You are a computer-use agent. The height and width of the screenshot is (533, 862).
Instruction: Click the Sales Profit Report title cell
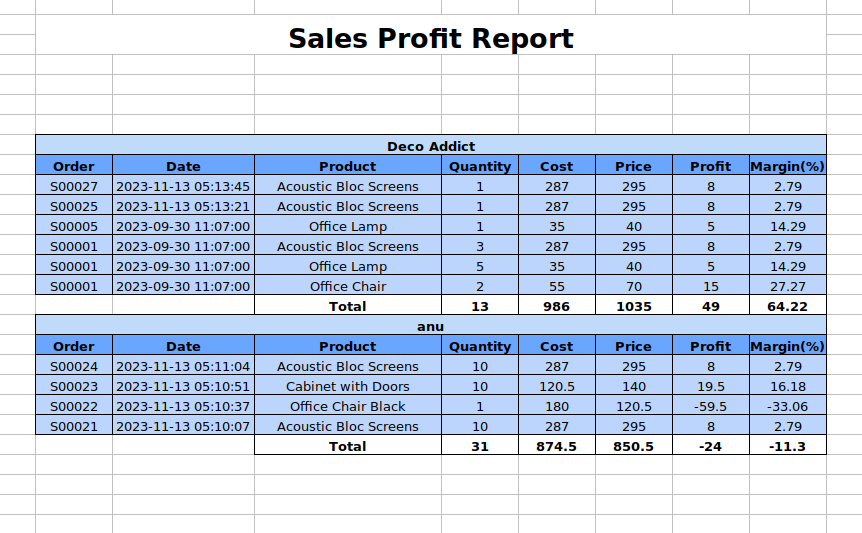(x=430, y=39)
